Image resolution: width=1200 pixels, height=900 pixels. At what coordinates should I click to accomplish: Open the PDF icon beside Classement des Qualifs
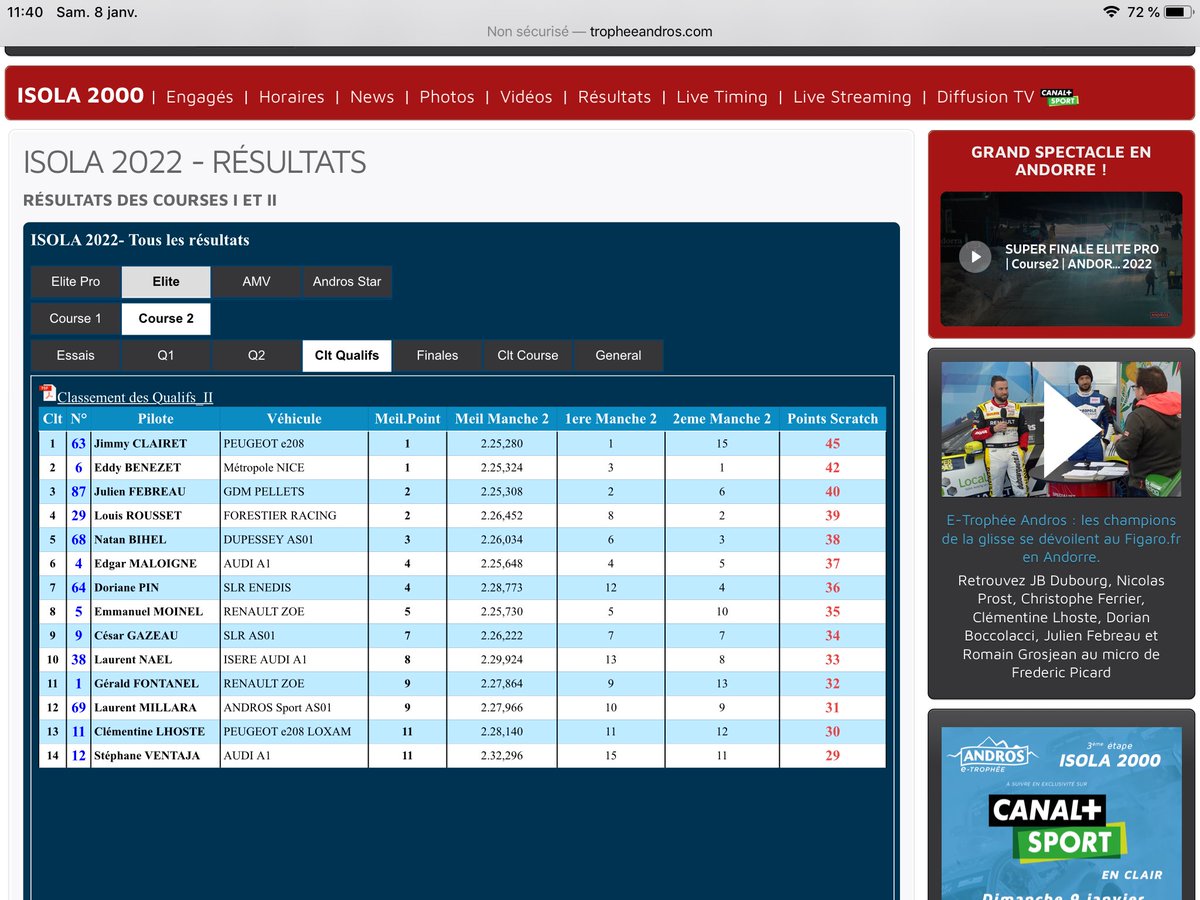(47, 394)
